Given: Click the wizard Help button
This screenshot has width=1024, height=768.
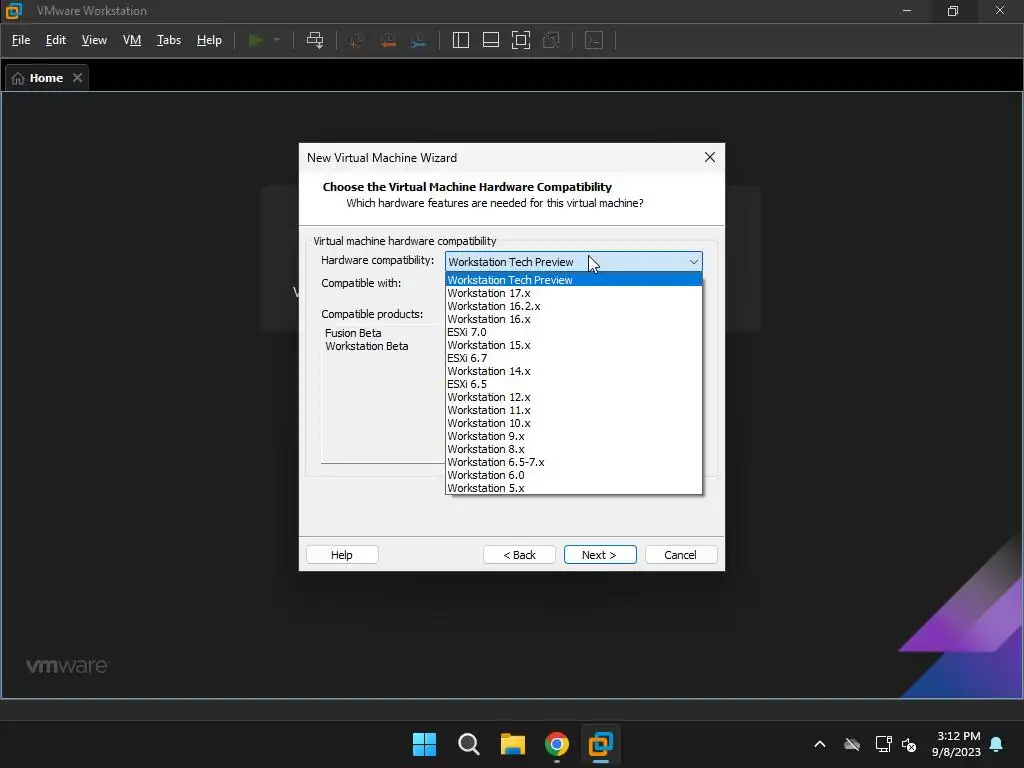Looking at the screenshot, I should [342, 555].
